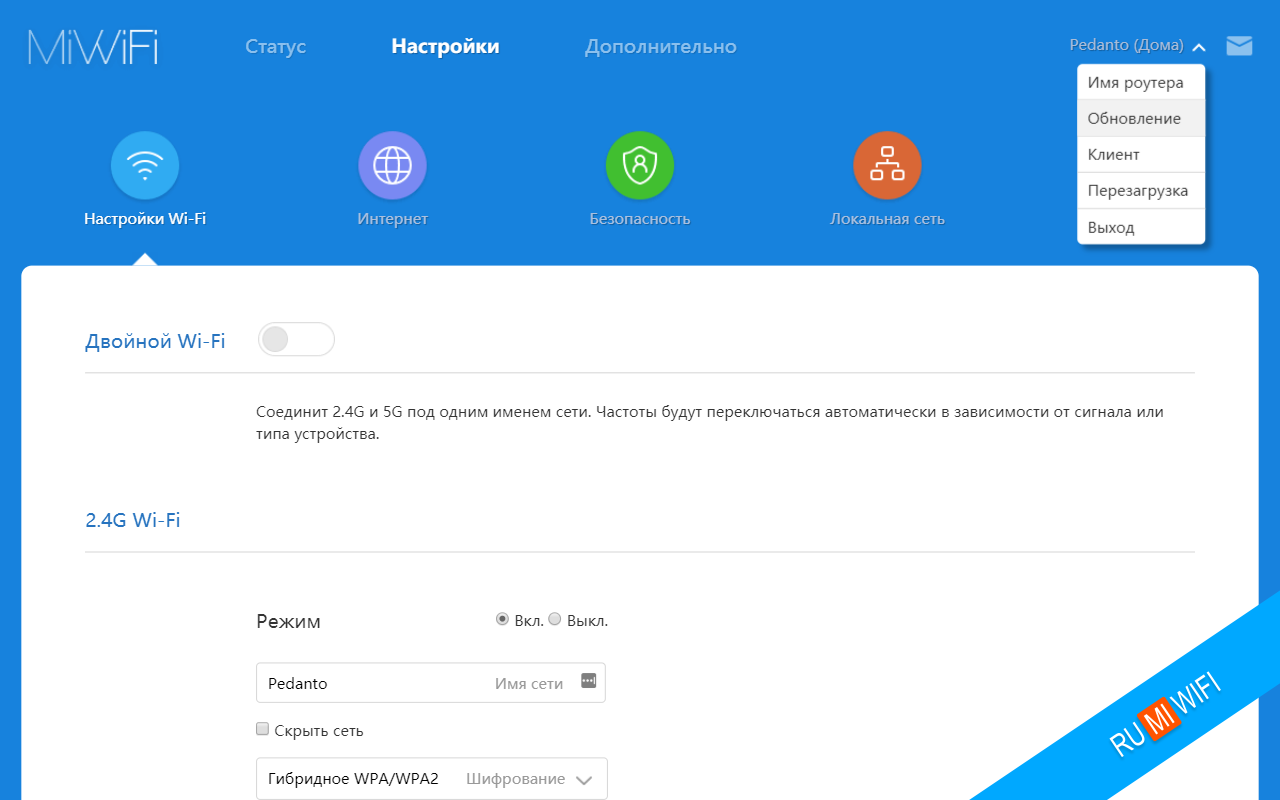Choose 'Клиент' from the menu
The image size is (1280, 800).
pos(1141,155)
